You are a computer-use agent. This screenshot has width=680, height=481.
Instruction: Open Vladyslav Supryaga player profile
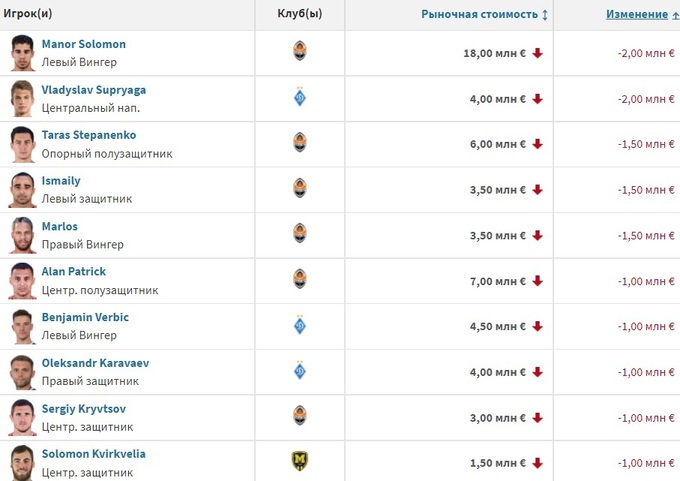(94, 90)
